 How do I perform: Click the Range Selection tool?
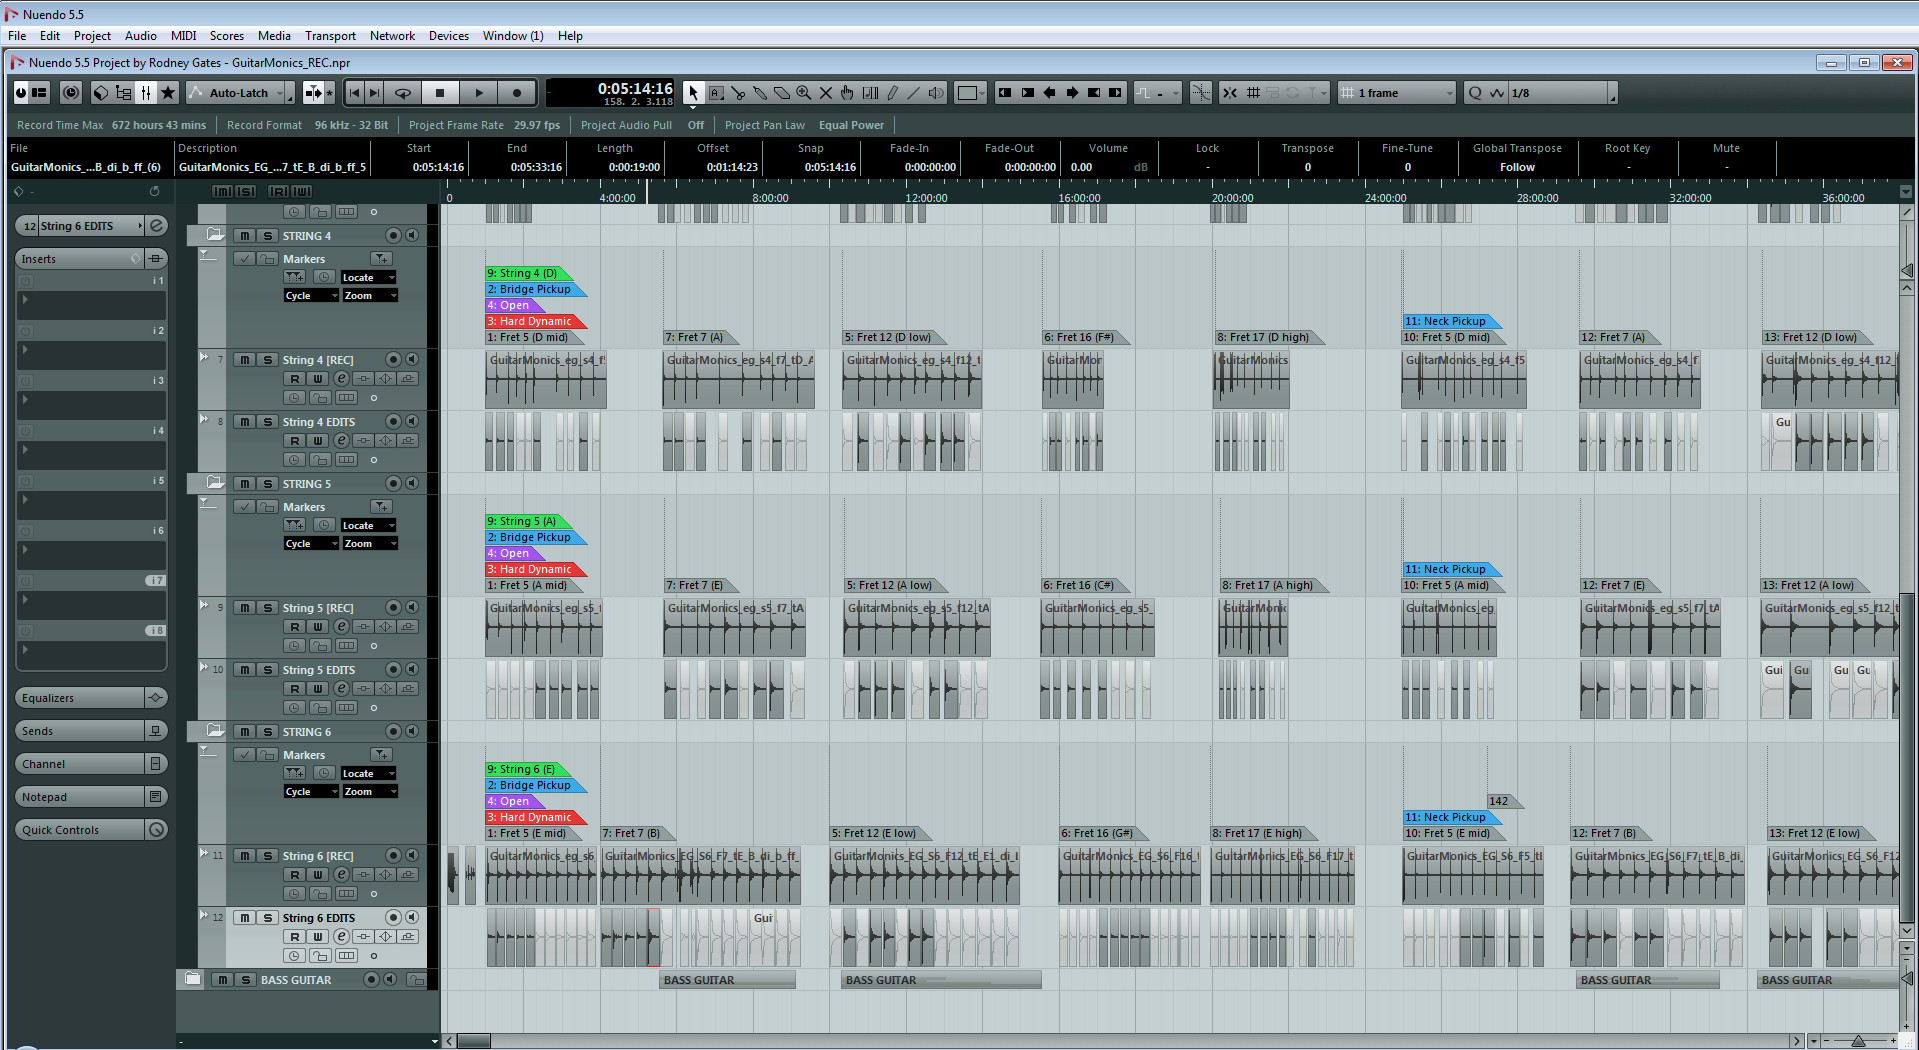point(716,93)
